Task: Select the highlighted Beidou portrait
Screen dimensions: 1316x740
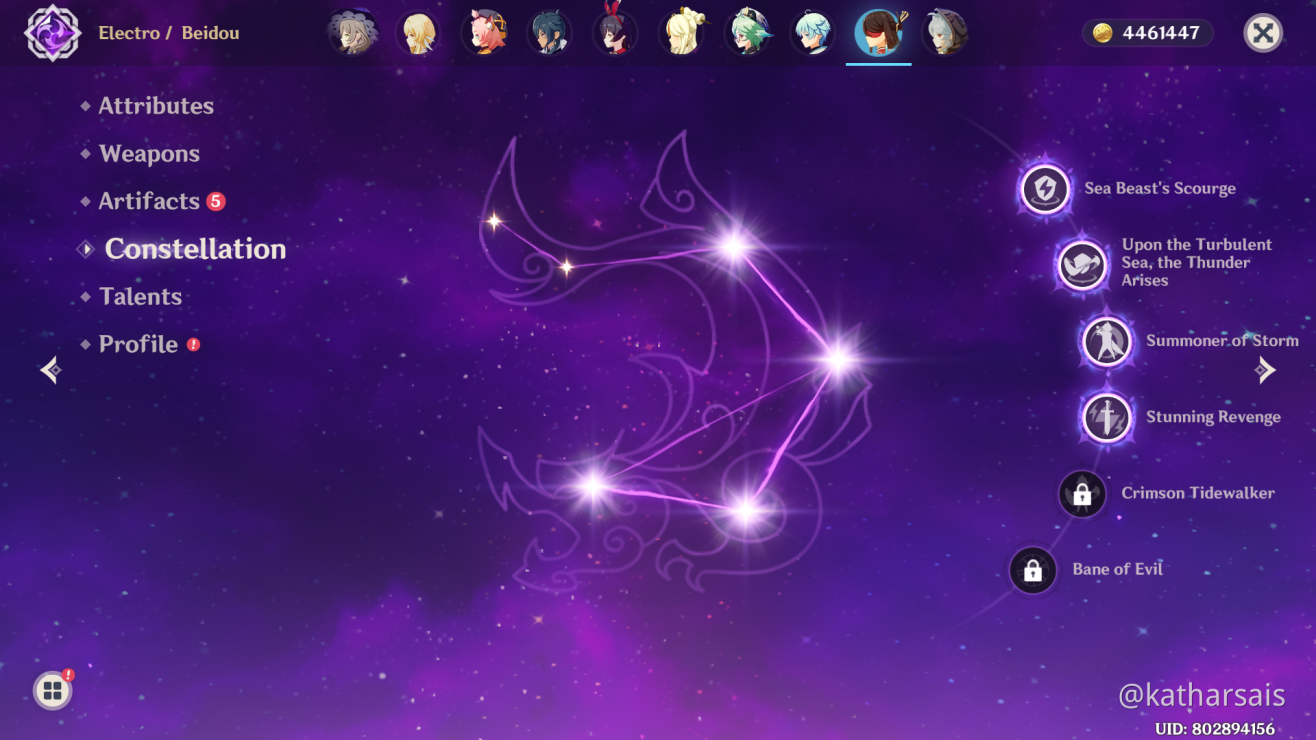Action: 879,33
